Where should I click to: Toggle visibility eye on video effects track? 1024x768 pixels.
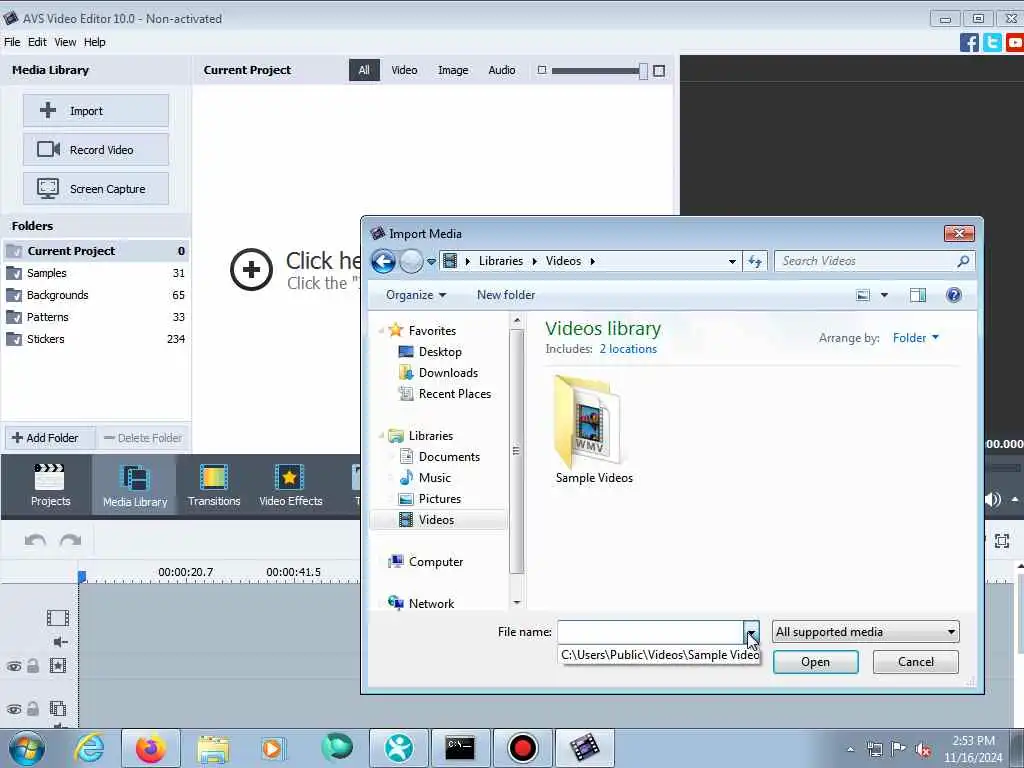coord(14,666)
